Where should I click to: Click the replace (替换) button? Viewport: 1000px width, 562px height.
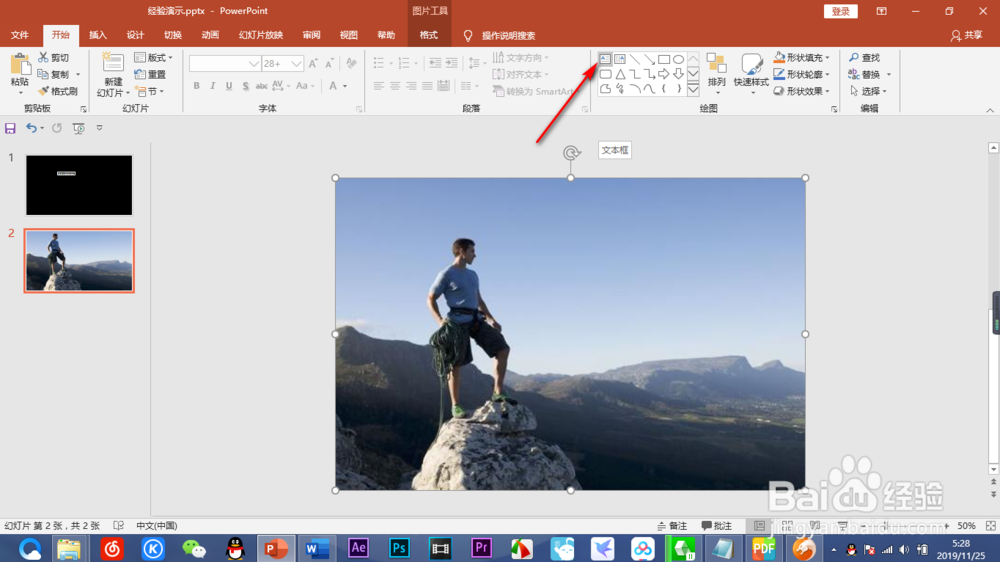tap(865, 75)
